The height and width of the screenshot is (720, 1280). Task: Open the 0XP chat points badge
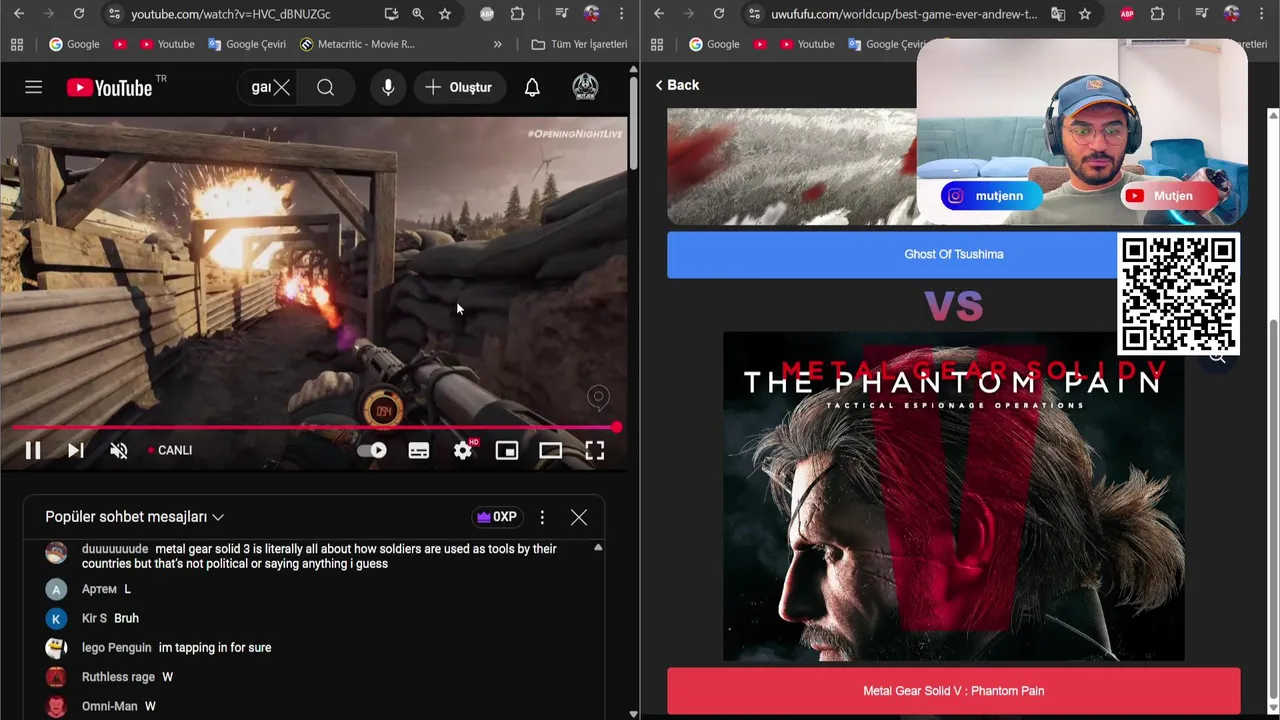tap(497, 517)
